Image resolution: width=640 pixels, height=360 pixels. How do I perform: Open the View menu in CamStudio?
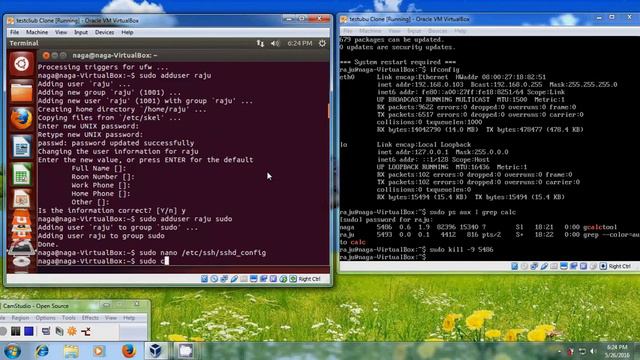point(111,318)
